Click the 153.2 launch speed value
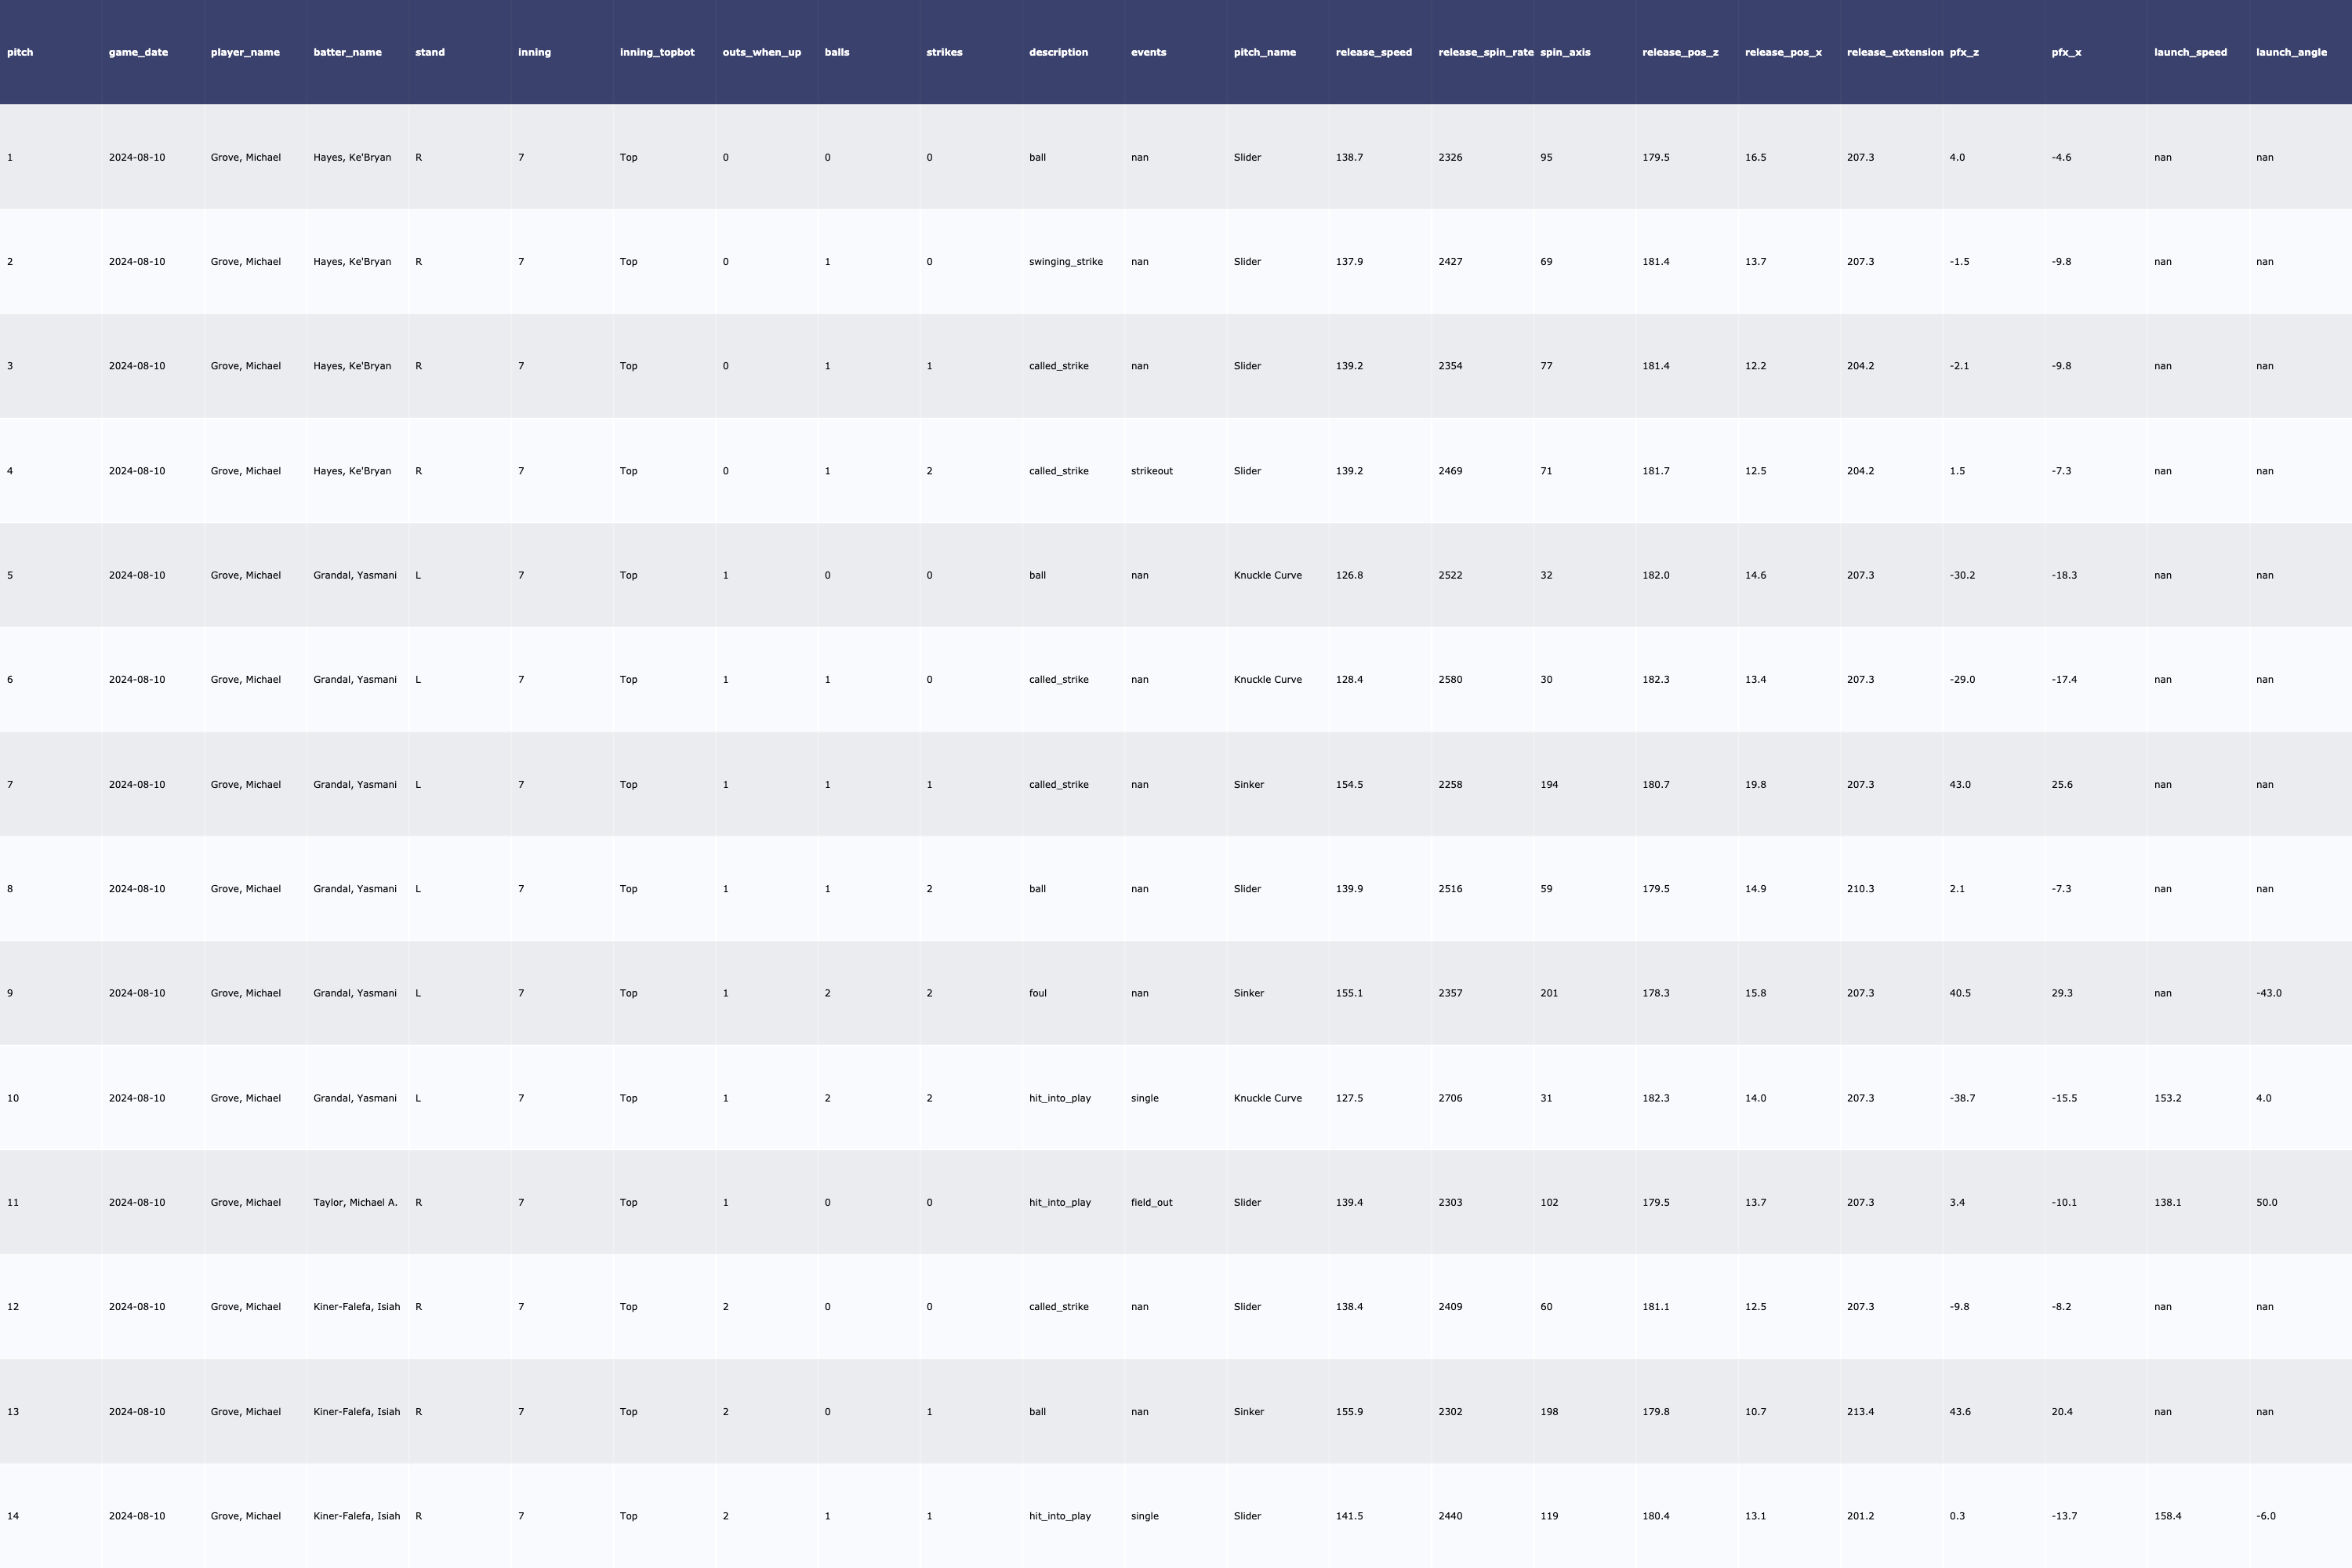The width and height of the screenshot is (2352, 1568). click(2167, 1098)
